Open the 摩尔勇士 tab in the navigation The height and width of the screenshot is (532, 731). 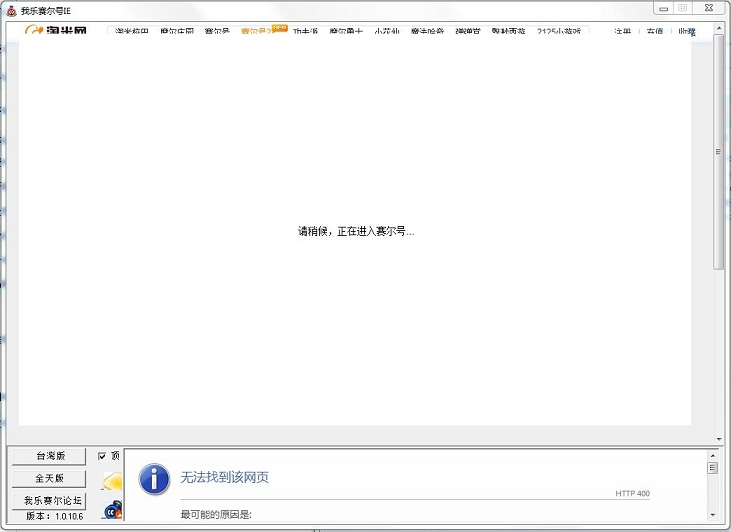(345, 31)
